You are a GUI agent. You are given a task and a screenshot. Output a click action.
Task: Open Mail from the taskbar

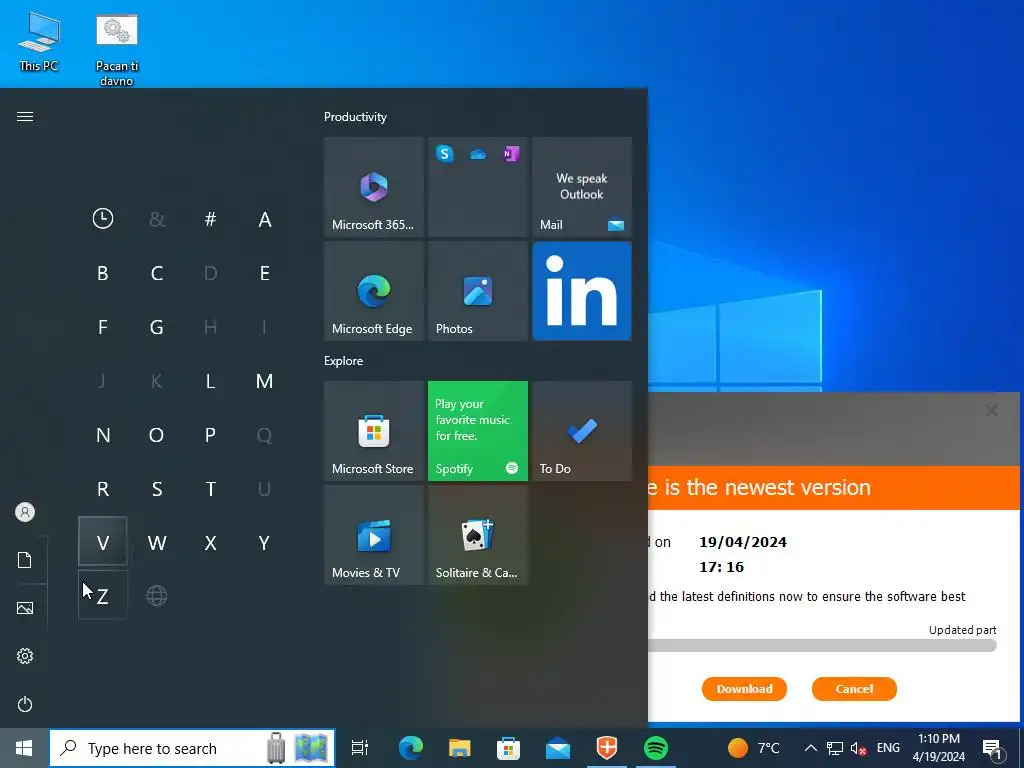tap(558, 748)
